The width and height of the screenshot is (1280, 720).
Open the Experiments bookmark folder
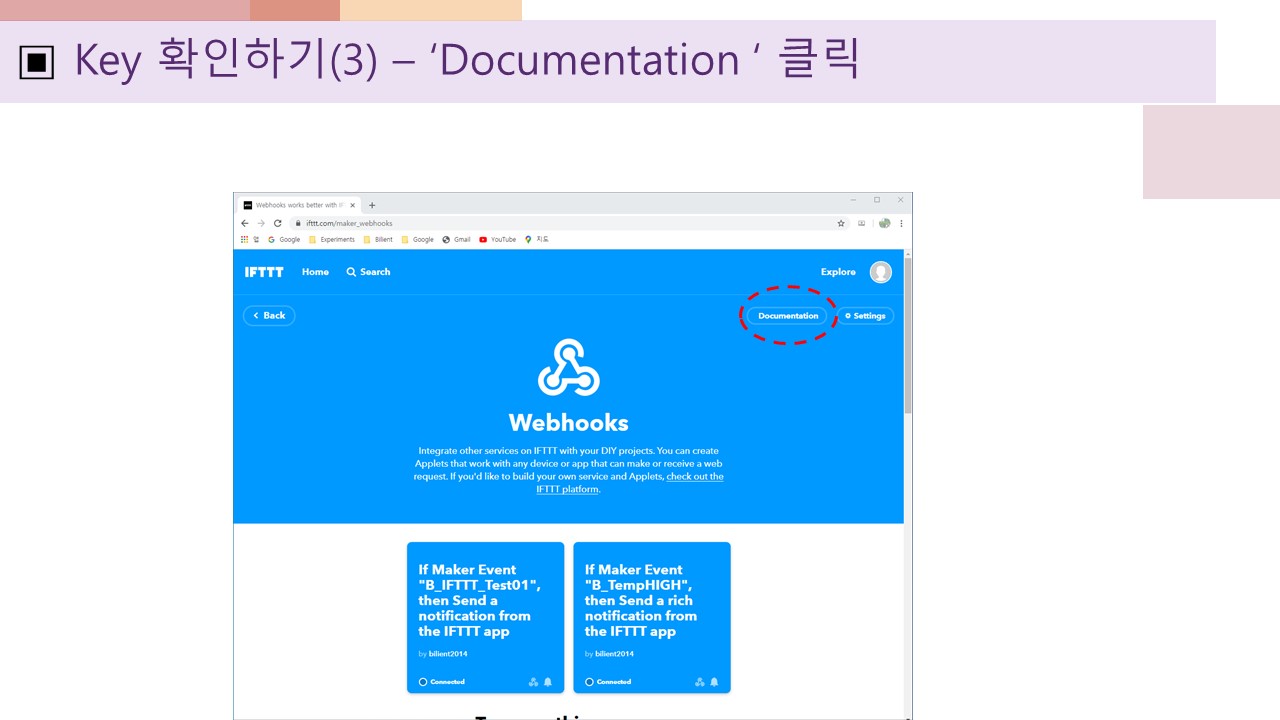pos(332,240)
